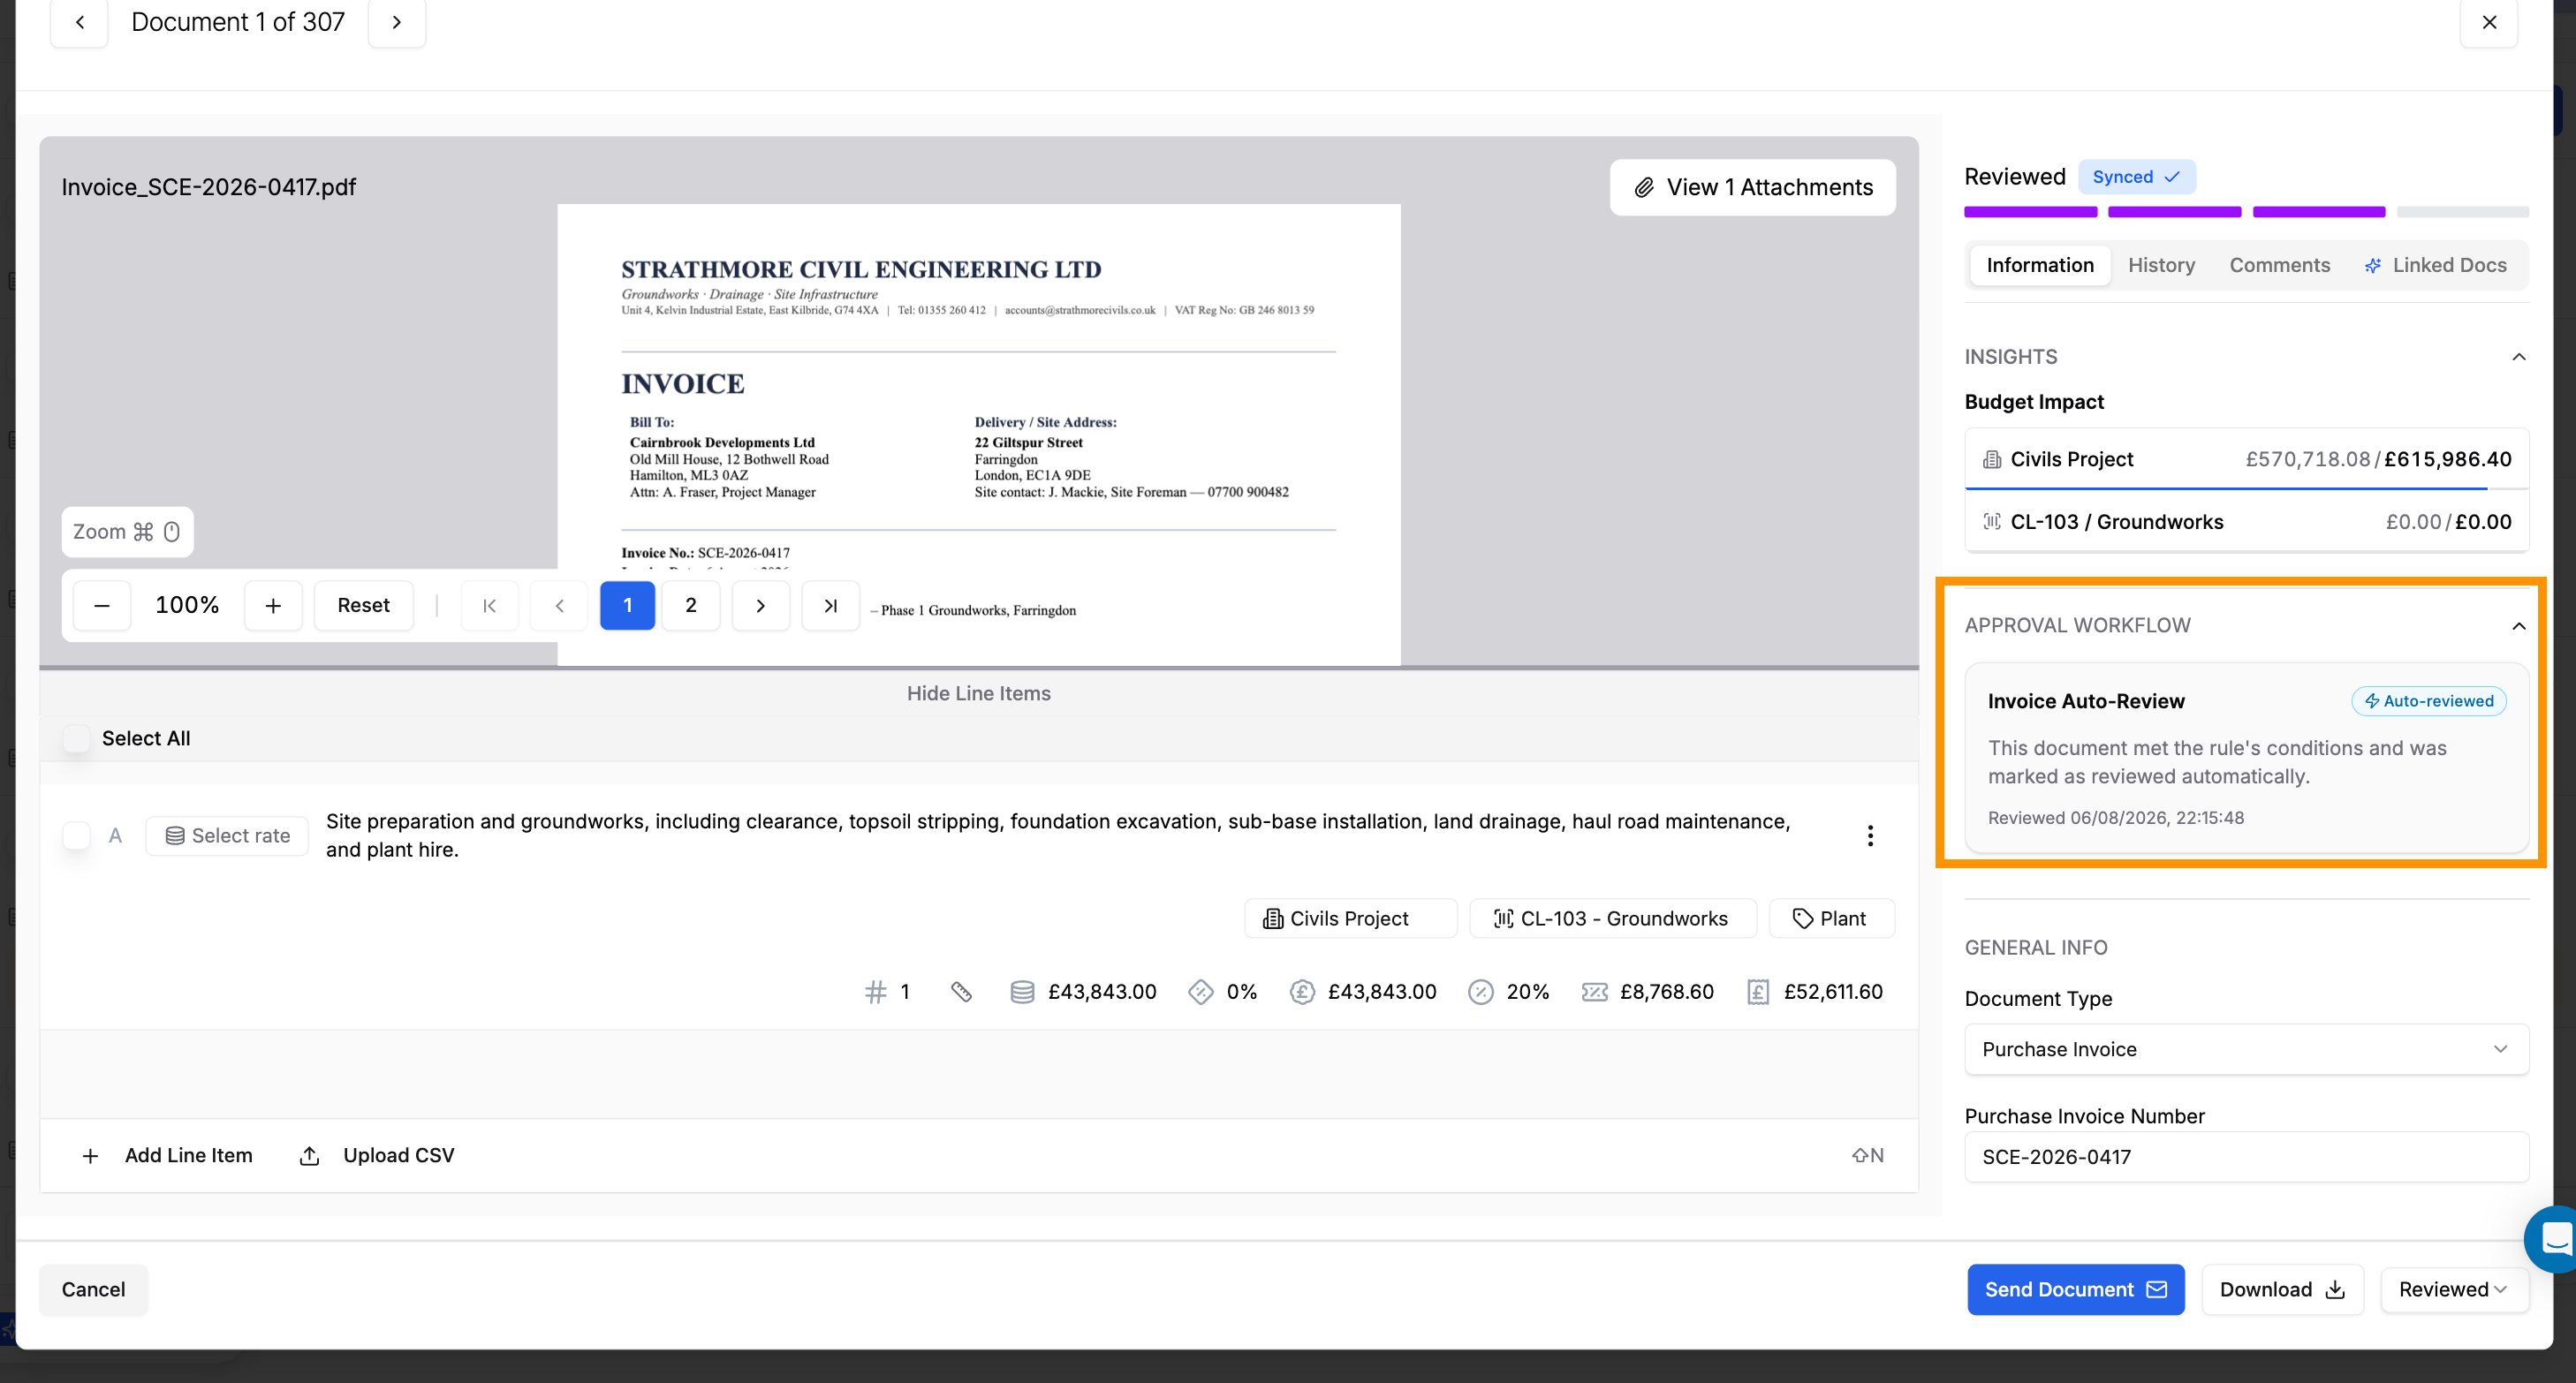Click the CL-103 / Groundworks budget row
Viewport: 2576px width, 1383px height.
[2246, 521]
